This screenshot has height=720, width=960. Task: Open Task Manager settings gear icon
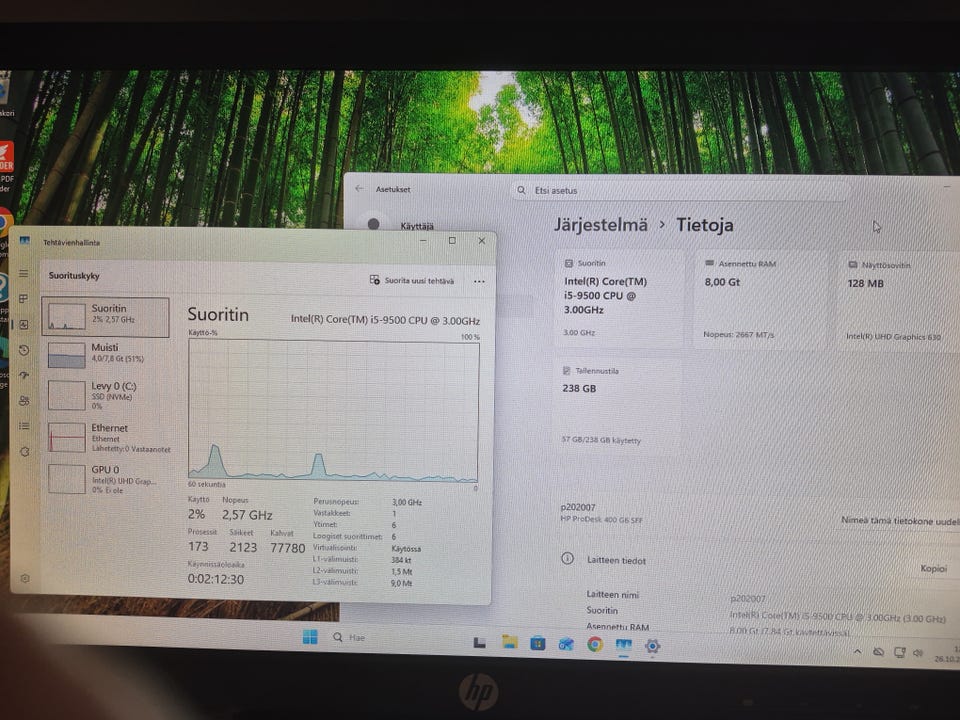click(x=25, y=579)
